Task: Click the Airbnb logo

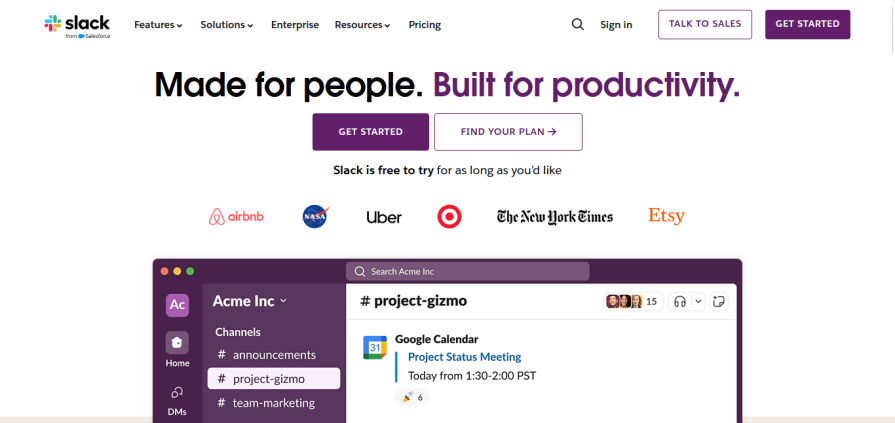Action: (236, 217)
